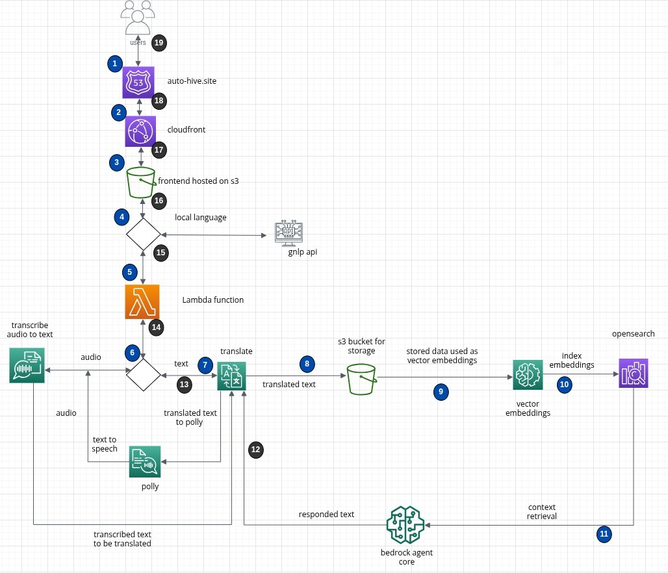
Task: Select the 'text to speech' label
Action: [104, 444]
